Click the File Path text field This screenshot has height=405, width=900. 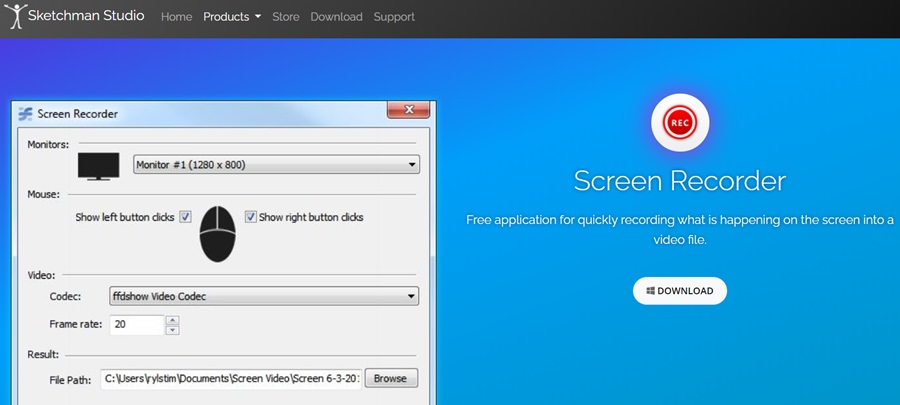[231, 379]
